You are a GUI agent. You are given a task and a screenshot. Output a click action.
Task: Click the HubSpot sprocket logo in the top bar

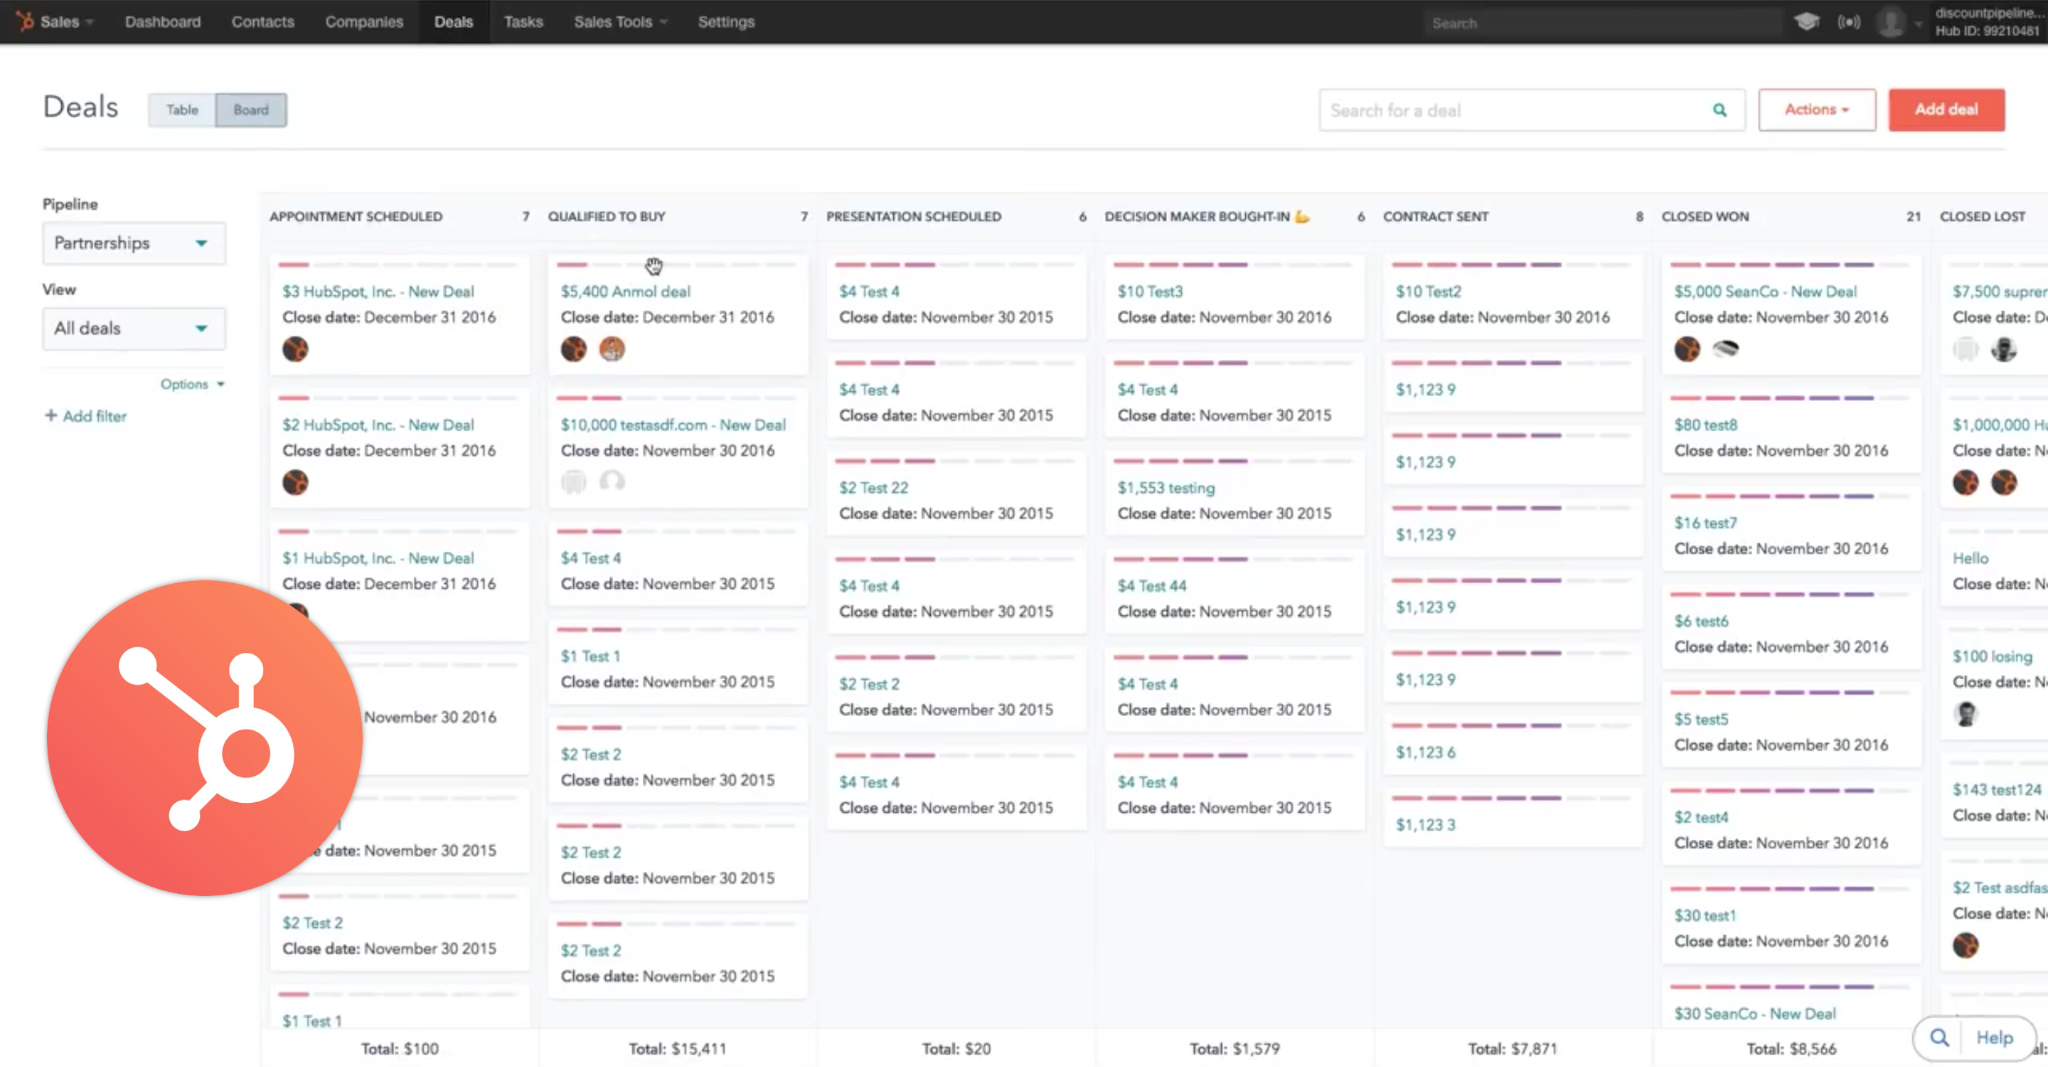[24, 21]
